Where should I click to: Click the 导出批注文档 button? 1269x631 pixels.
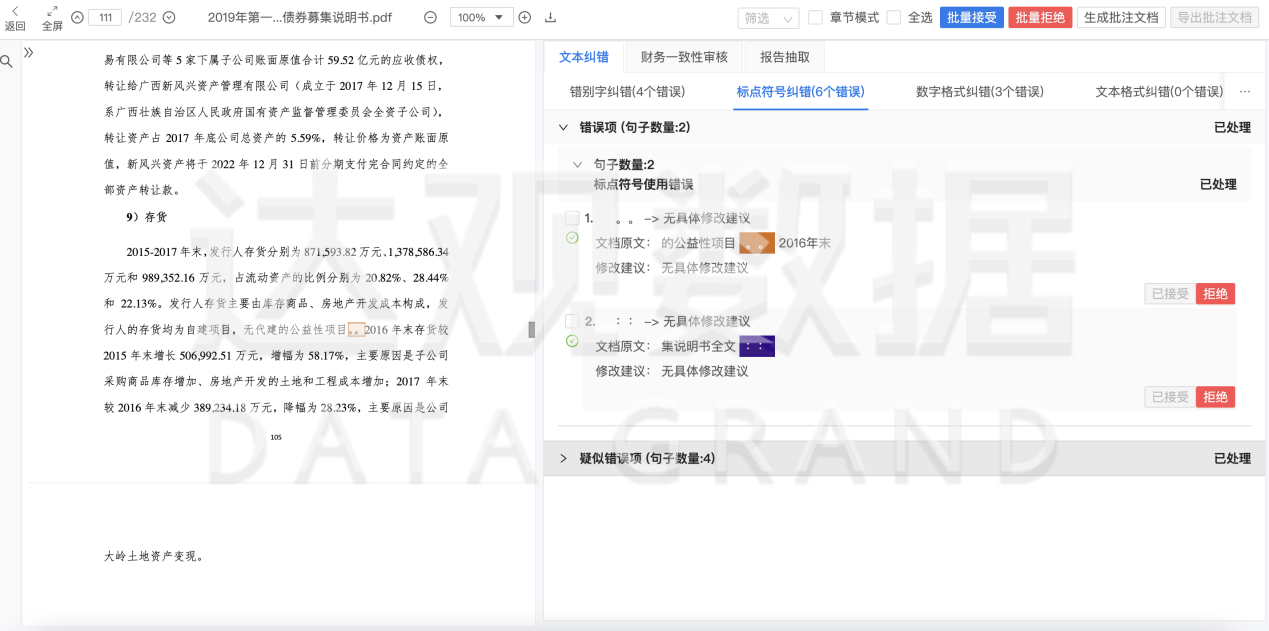(1214, 17)
